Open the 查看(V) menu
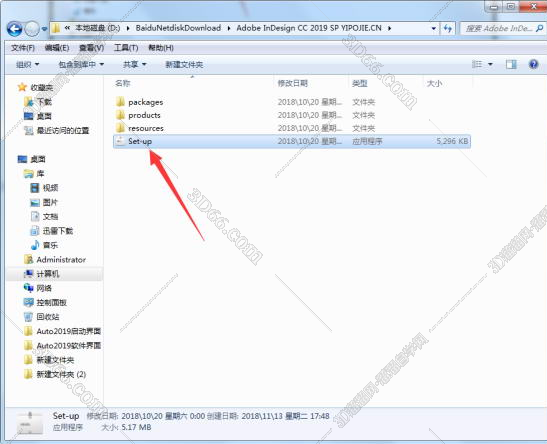547x444 pixels. point(91,48)
